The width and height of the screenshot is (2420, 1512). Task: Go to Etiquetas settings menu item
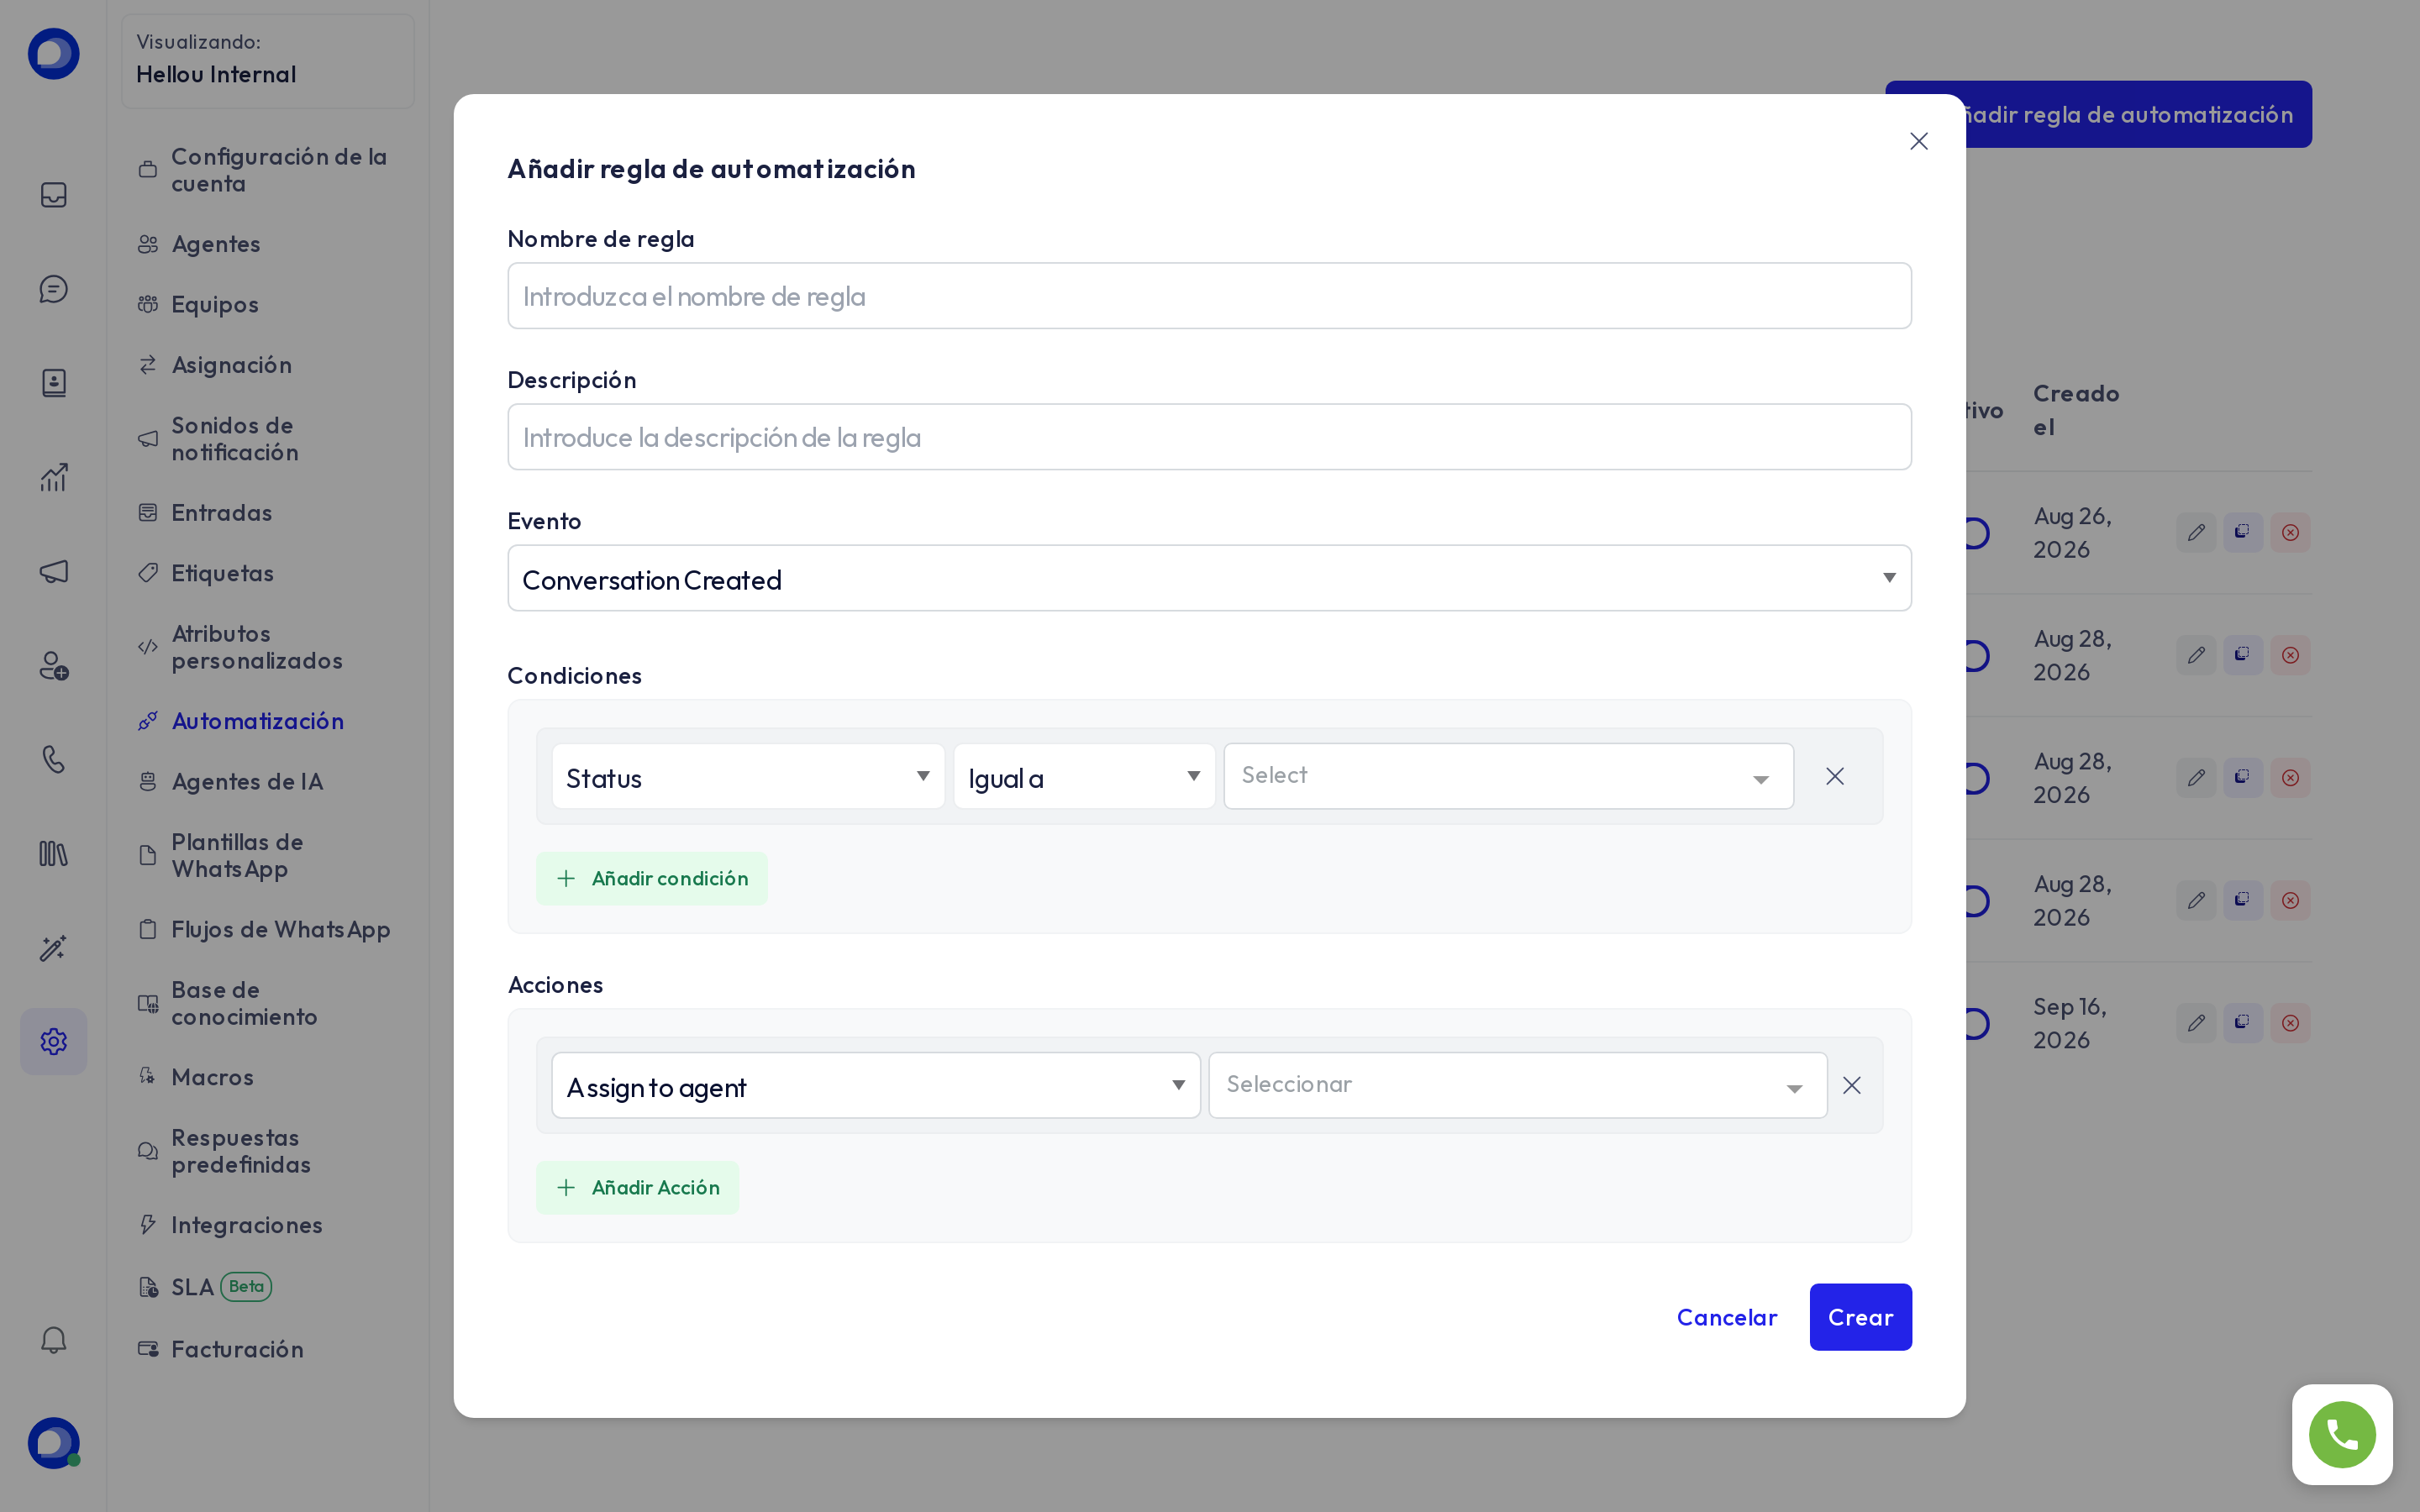point(222,573)
